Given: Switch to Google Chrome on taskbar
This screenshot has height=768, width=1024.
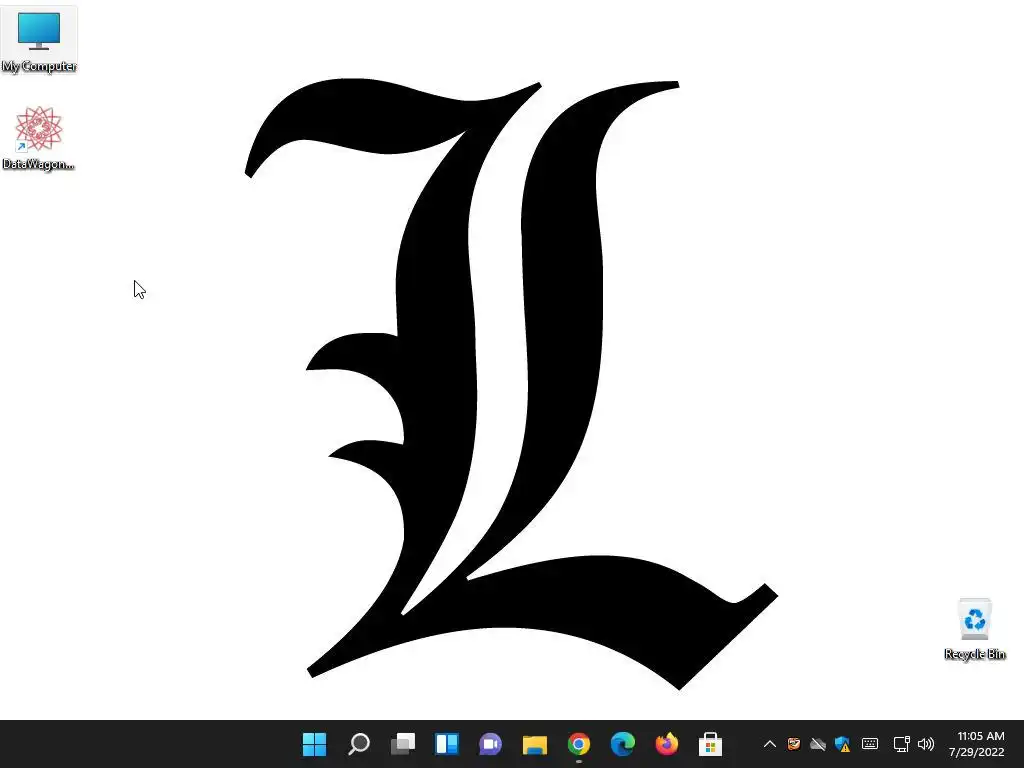Looking at the screenshot, I should coord(579,744).
